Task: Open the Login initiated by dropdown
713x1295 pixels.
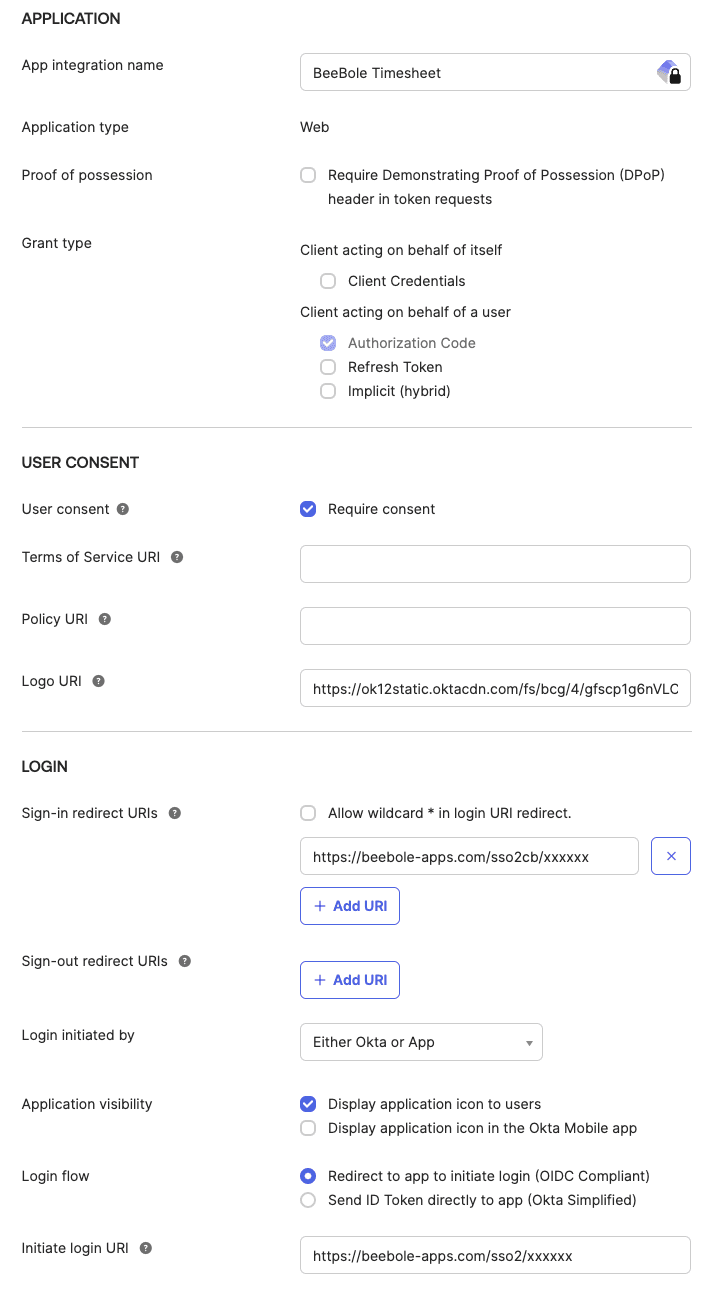Action: (421, 1041)
